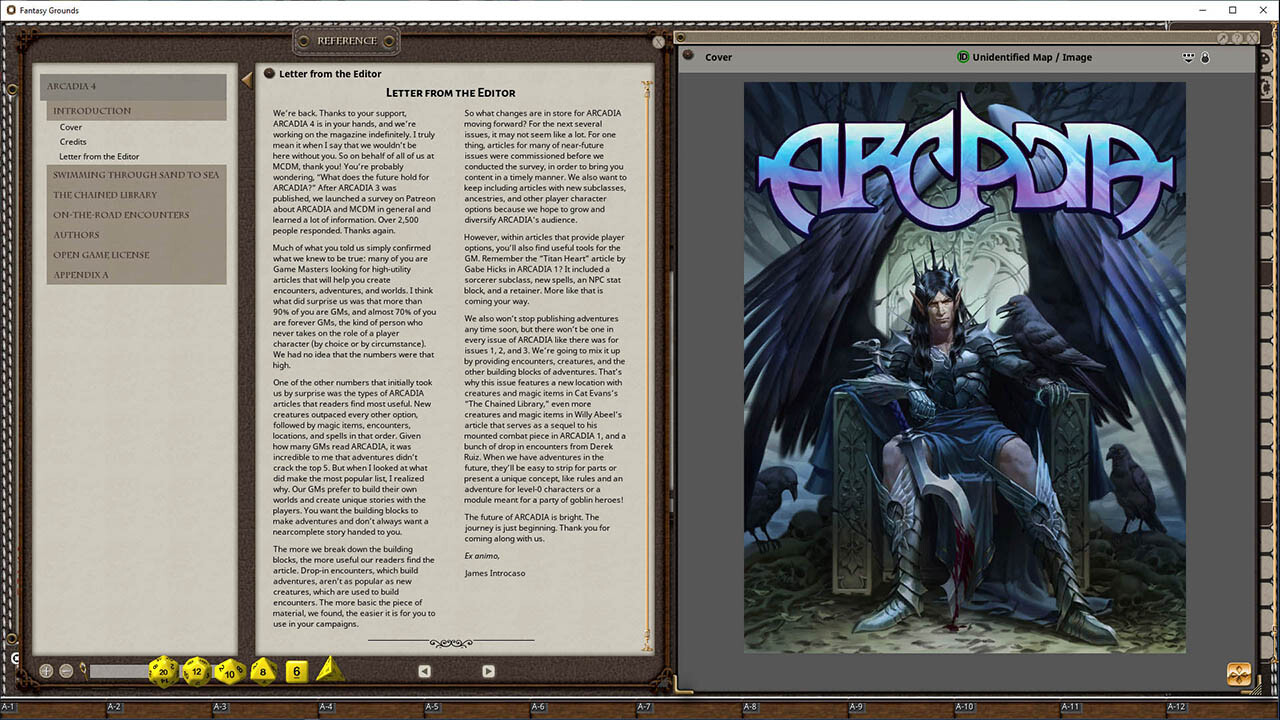Click the d12 die
This screenshot has width=1280, height=720.
tap(196, 671)
